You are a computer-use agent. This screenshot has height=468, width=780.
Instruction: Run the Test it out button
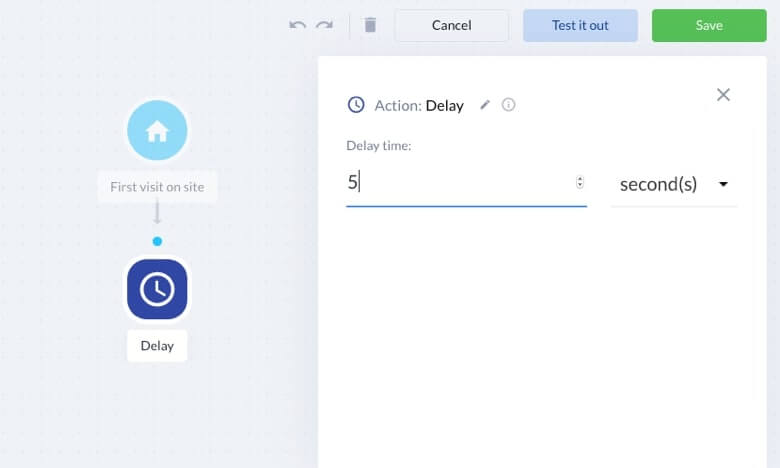coord(580,25)
